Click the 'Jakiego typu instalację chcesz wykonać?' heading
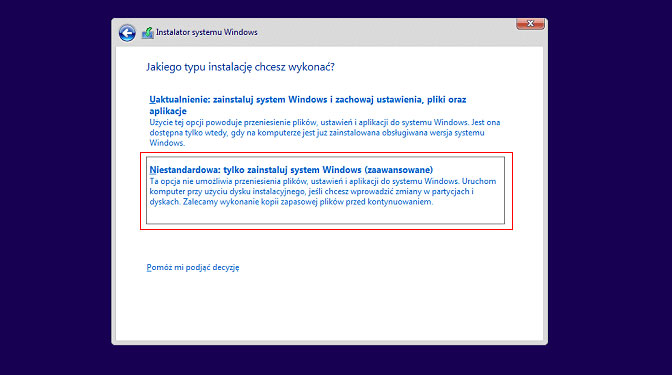This screenshot has height=375, width=672. 240,67
